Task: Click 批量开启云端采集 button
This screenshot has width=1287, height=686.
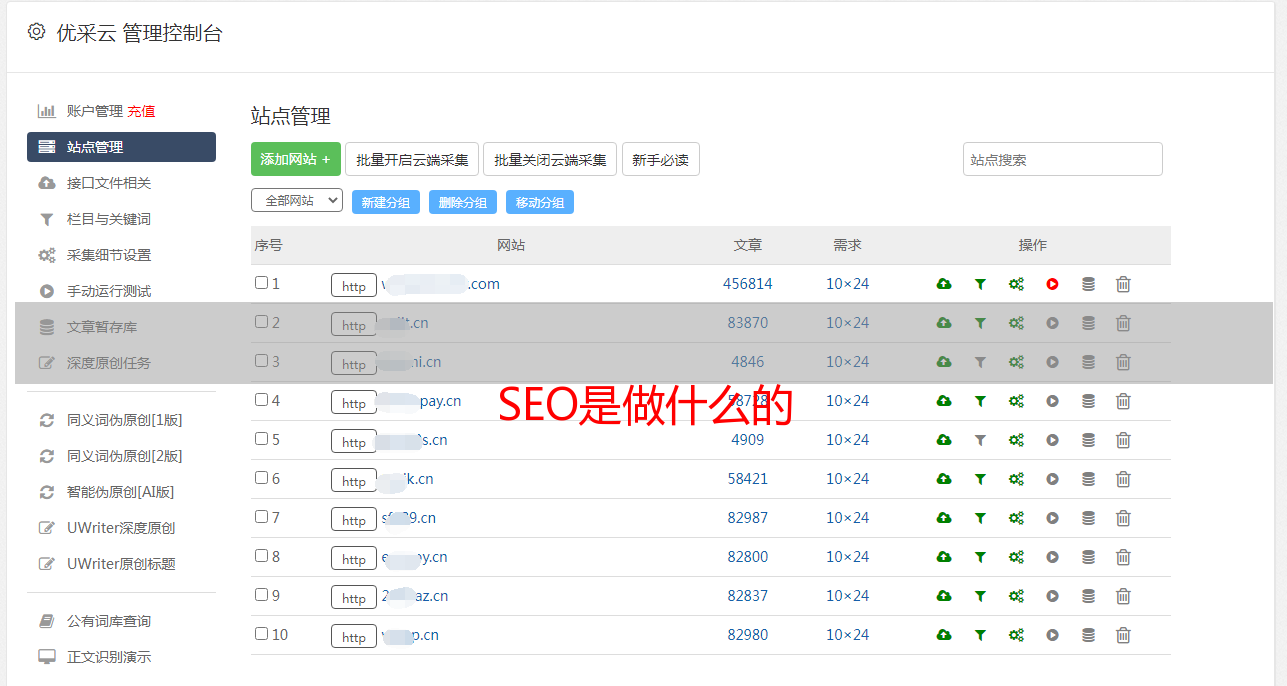Action: click(x=412, y=159)
